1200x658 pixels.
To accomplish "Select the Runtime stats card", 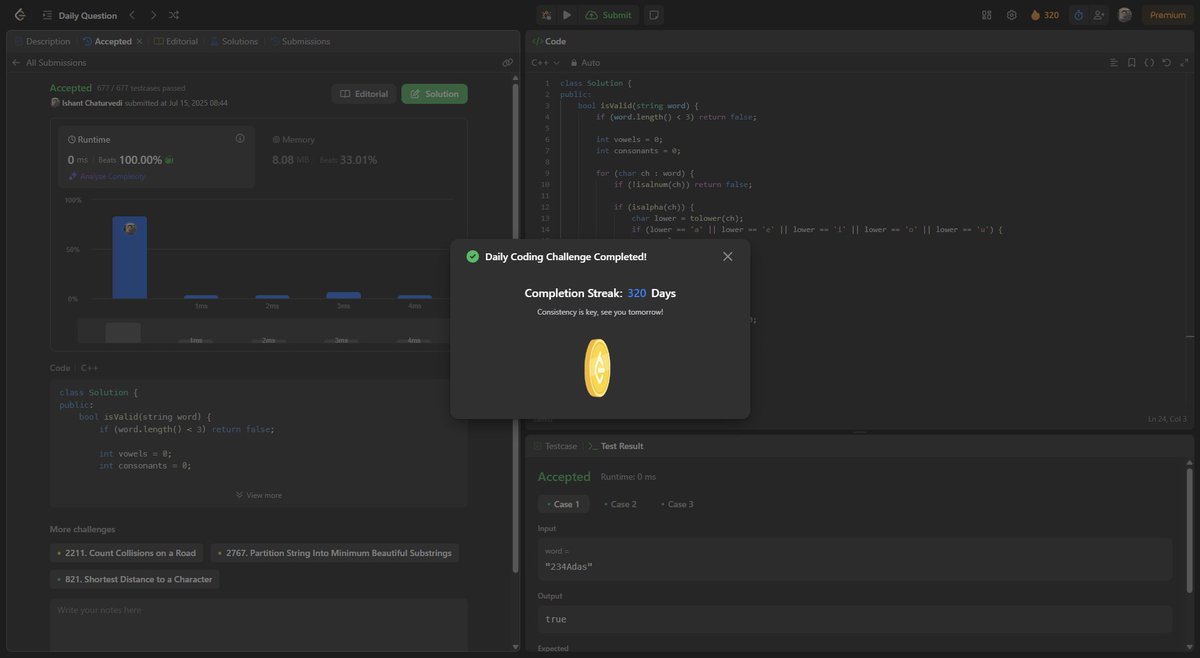I will 156,156.
